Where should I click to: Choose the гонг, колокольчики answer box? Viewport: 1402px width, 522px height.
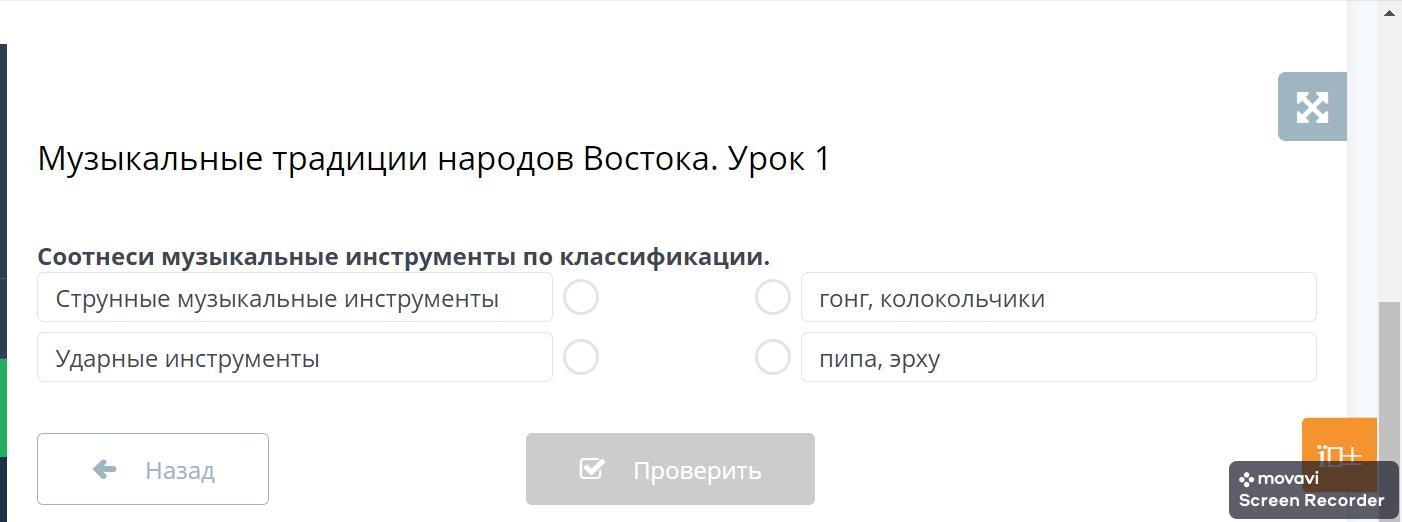(x=1058, y=298)
